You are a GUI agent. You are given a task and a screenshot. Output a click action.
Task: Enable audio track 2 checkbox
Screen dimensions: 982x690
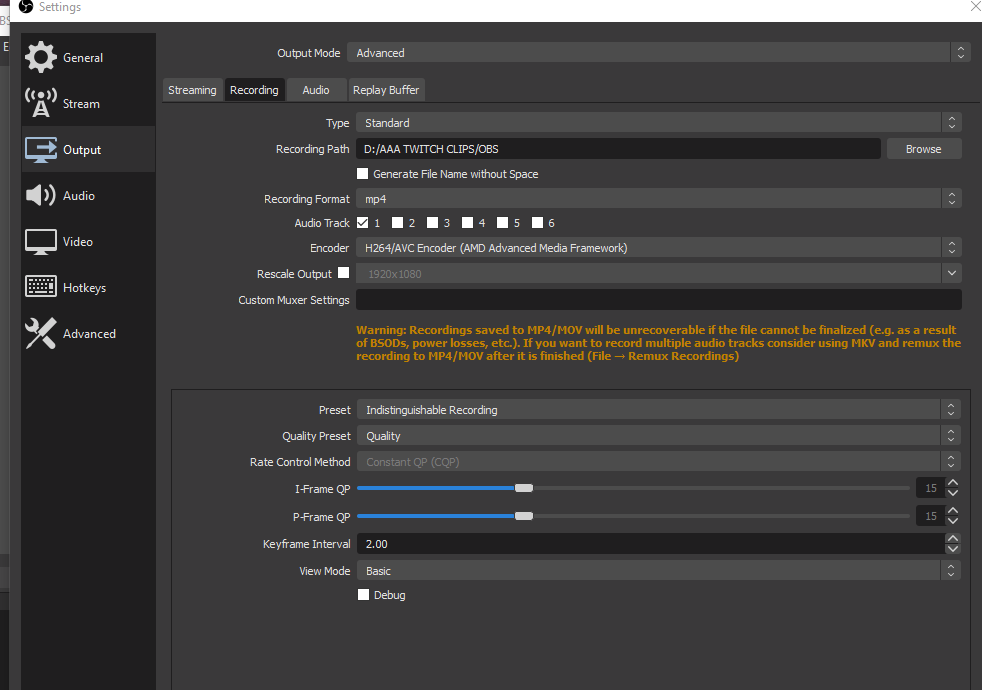pyautogui.click(x=397, y=222)
